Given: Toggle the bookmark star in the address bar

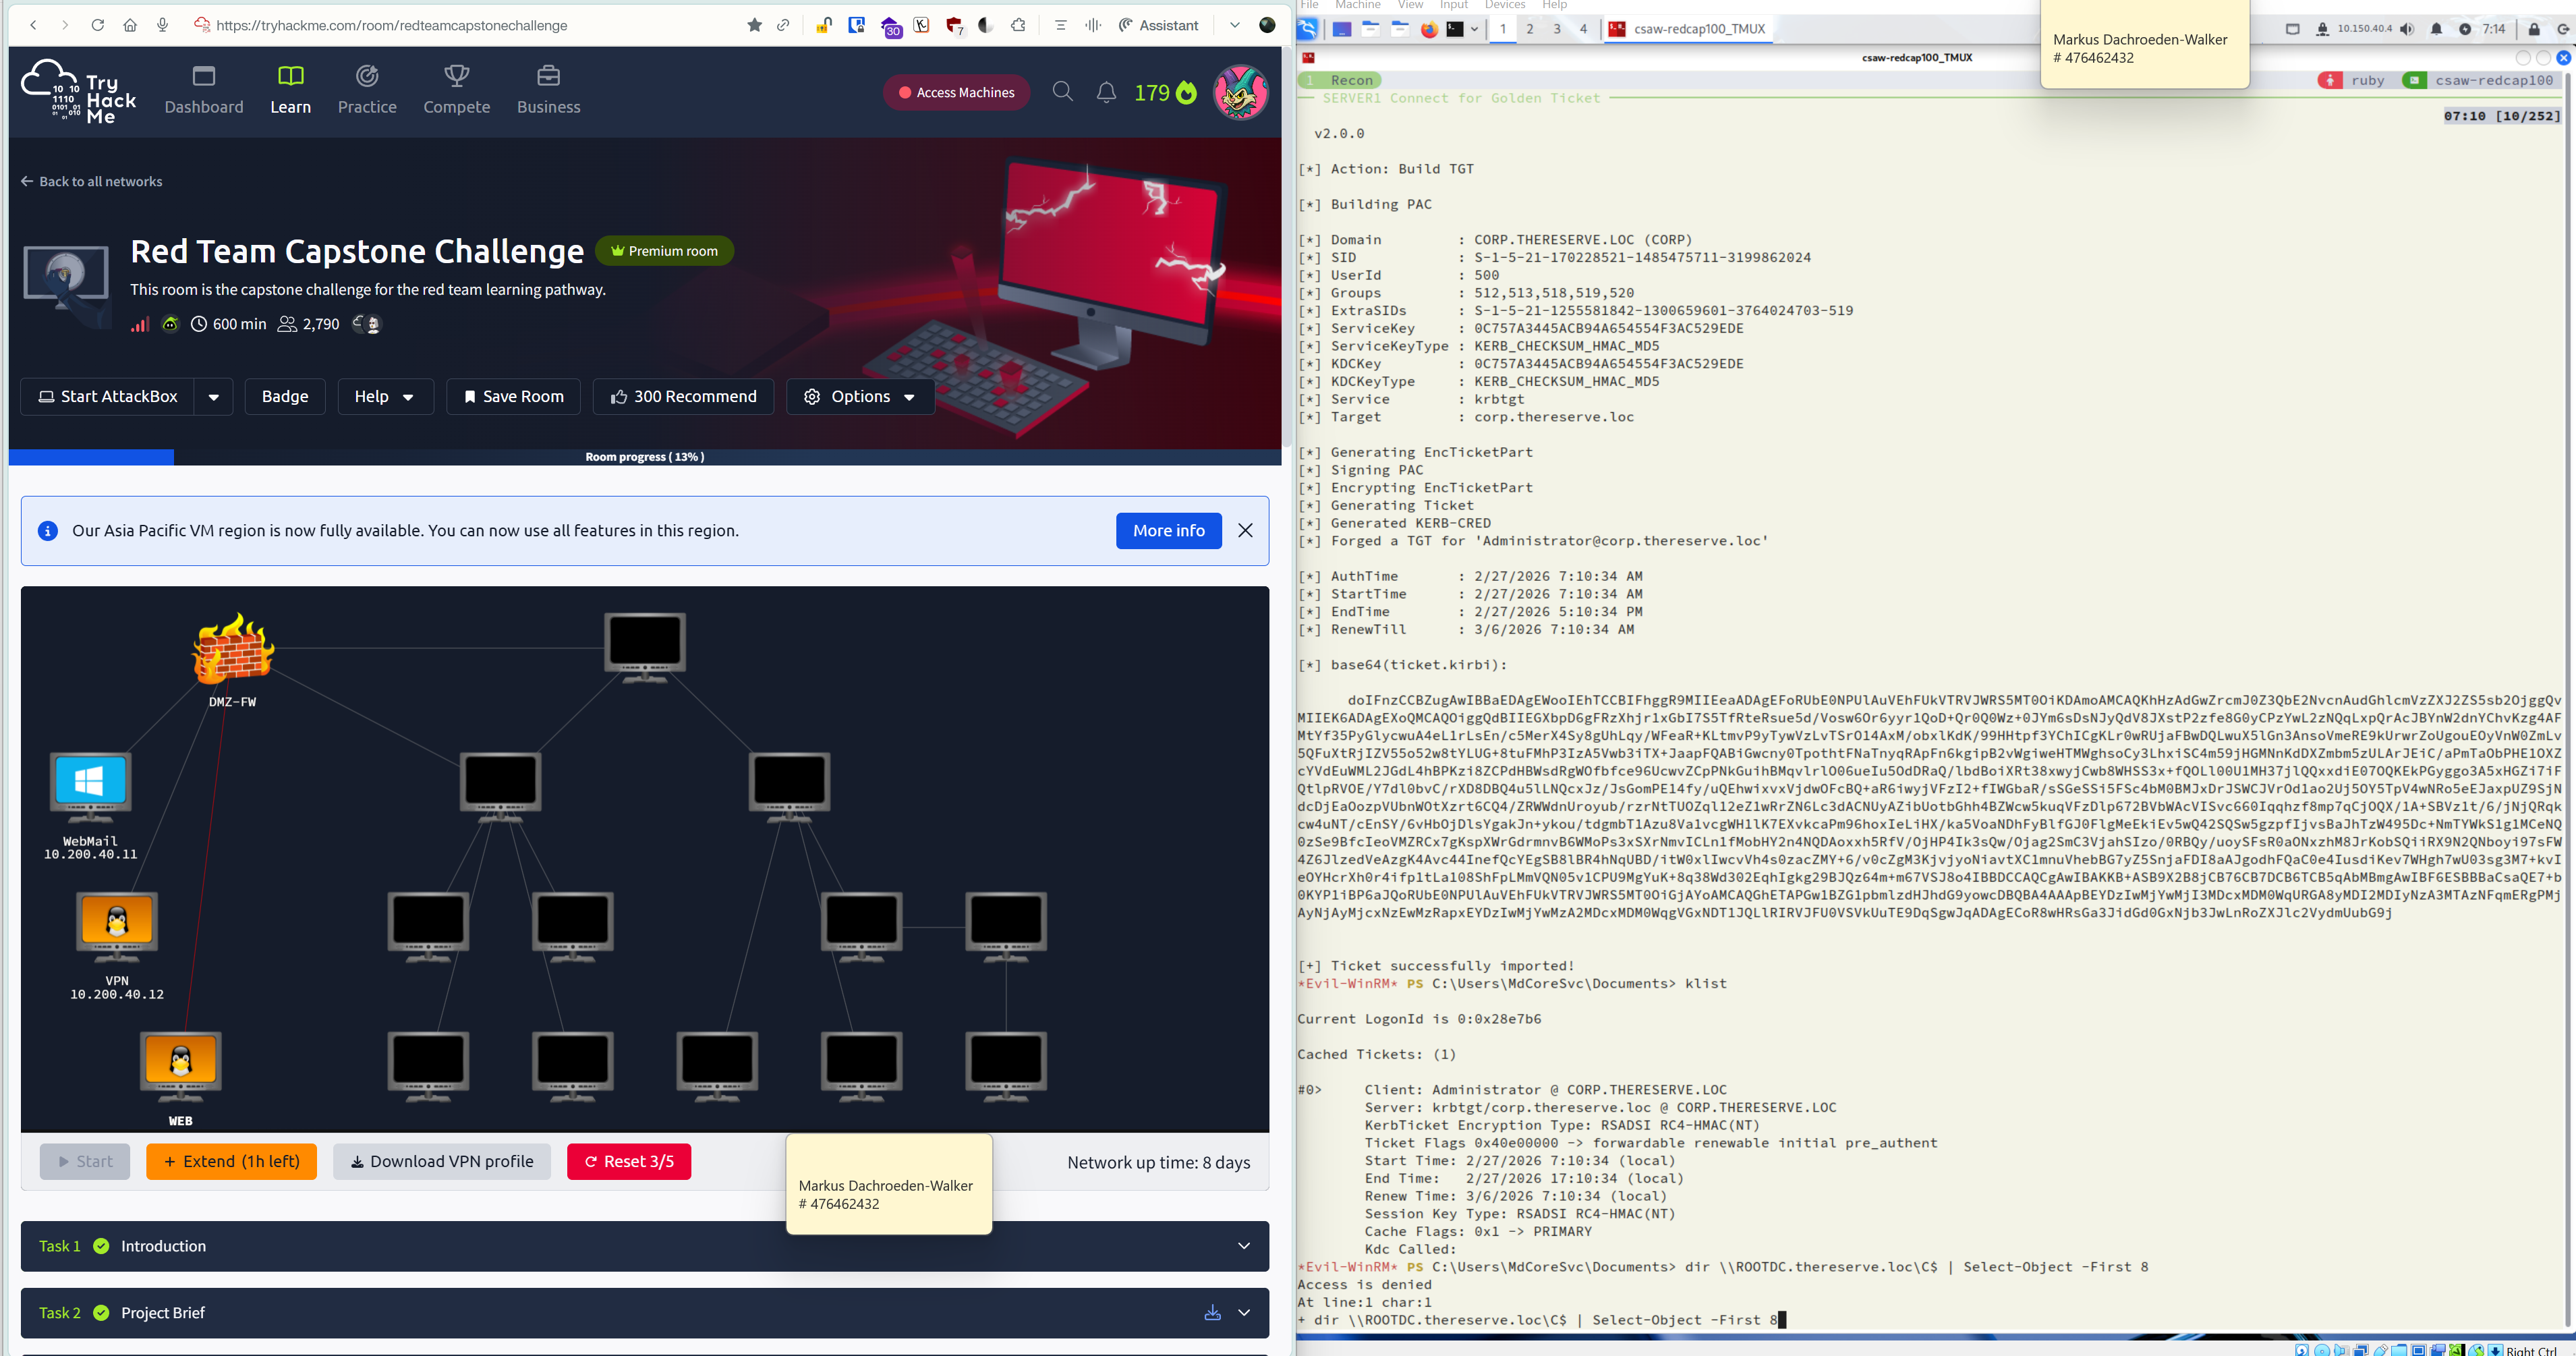Looking at the screenshot, I should (x=754, y=25).
